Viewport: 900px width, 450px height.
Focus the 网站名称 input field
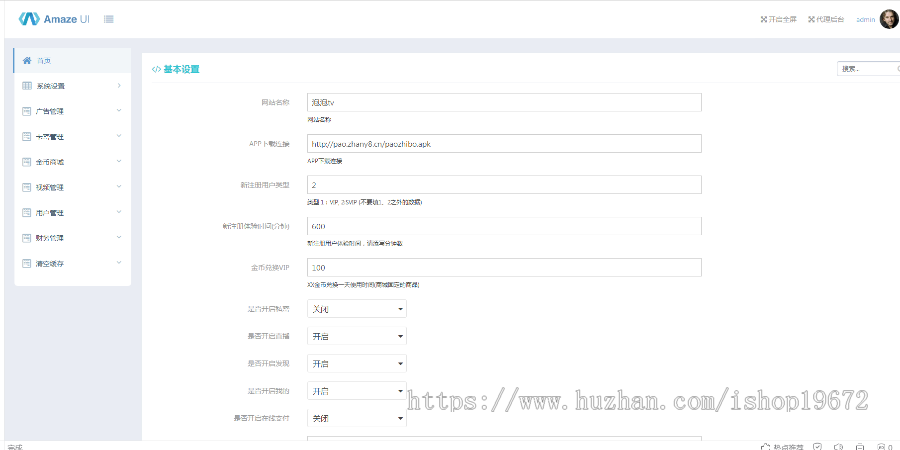pos(505,102)
